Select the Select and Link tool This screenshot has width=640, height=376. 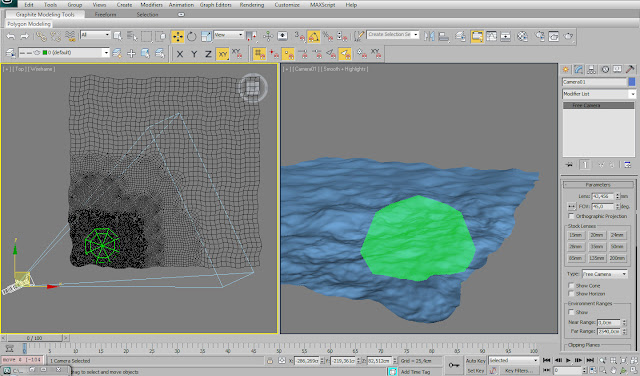point(41,36)
